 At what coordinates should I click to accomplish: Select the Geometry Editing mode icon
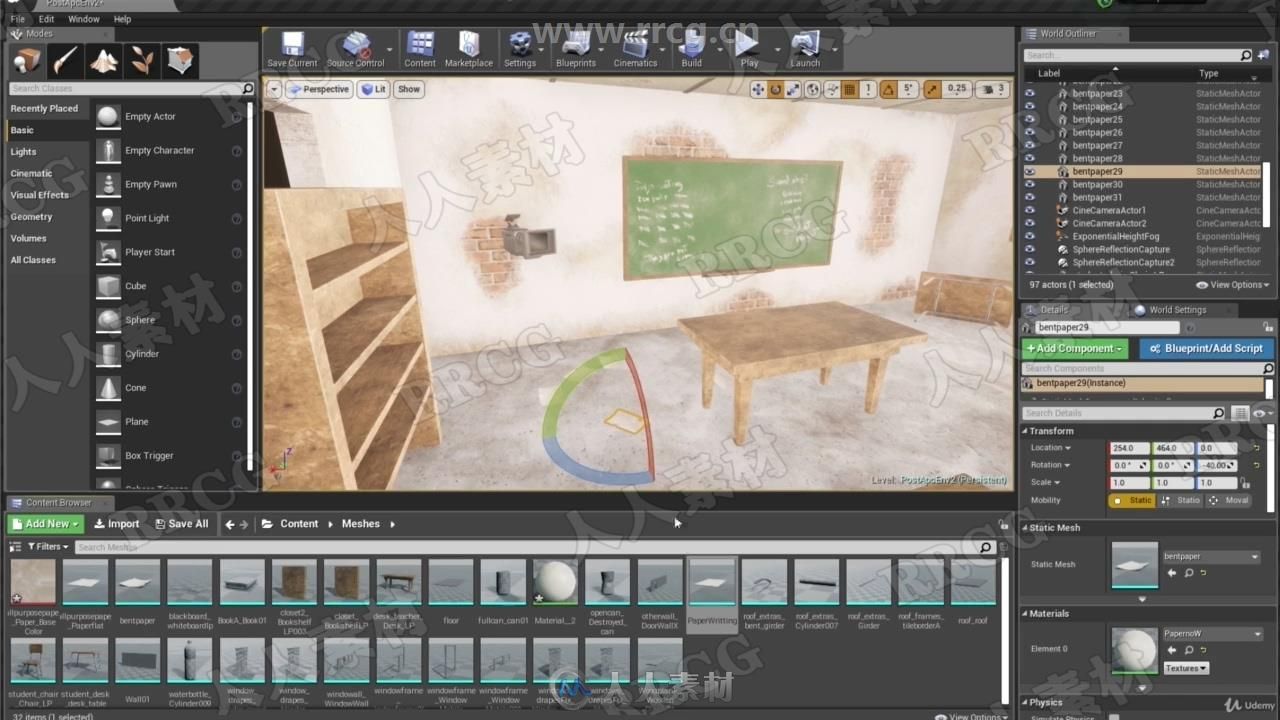[180, 61]
